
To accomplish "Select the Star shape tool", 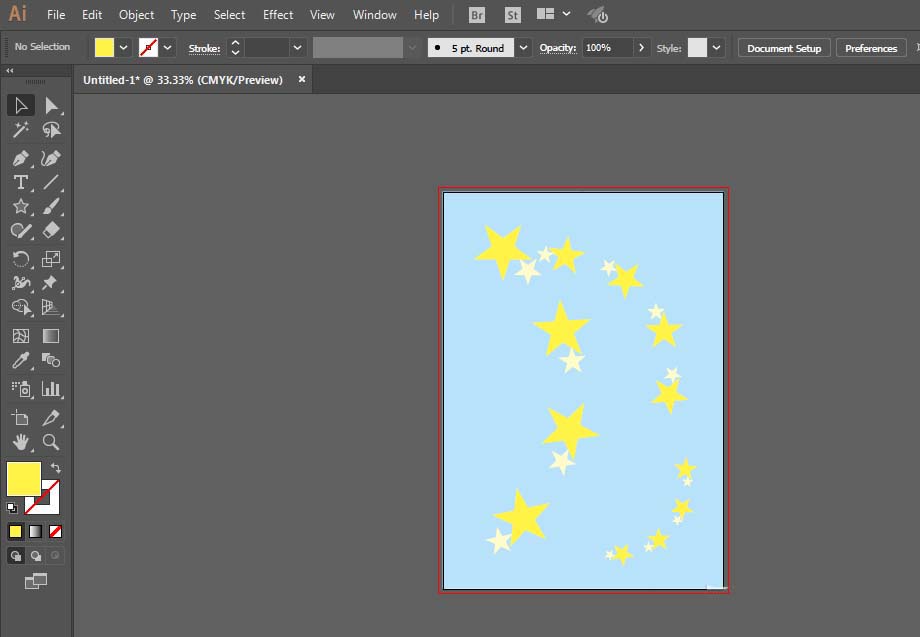I will [x=21, y=206].
